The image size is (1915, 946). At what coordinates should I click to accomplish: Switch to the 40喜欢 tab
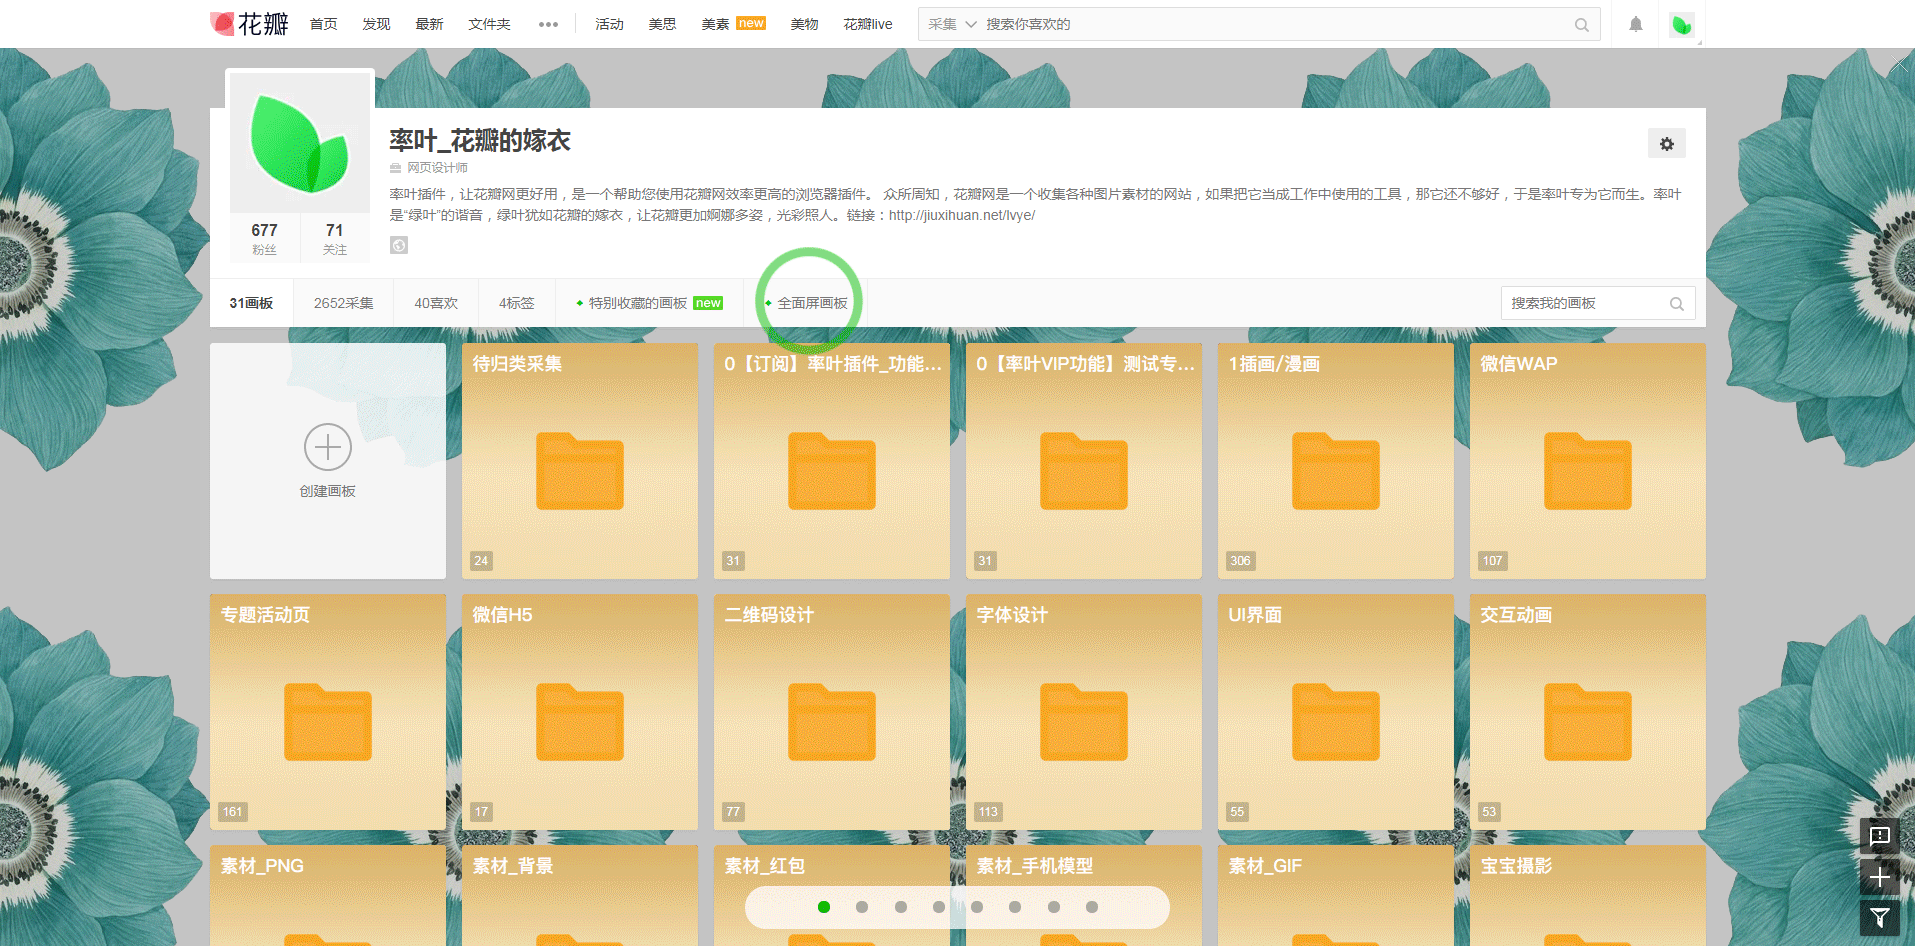pyautogui.click(x=436, y=303)
